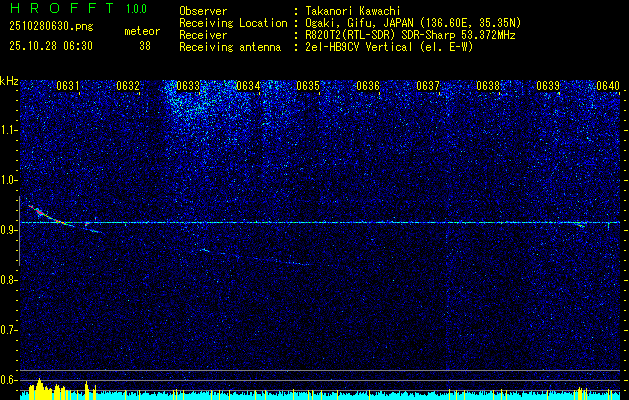Click the tallest yellow peak in the power graph
This screenshot has width=629, height=400.
[x=39, y=388]
